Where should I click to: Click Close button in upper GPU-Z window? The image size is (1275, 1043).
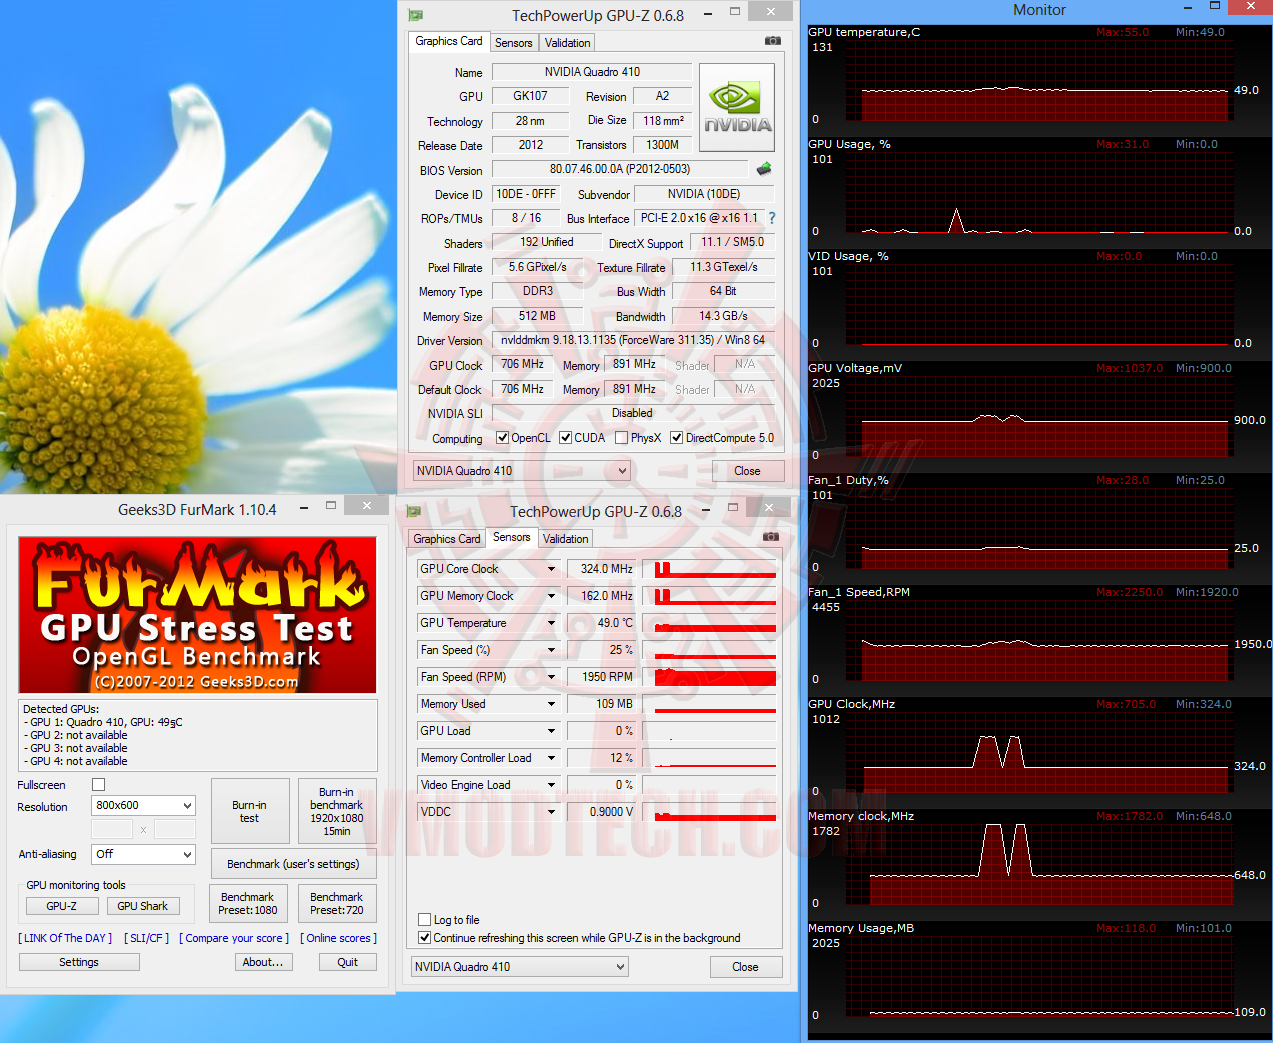(x=747, y=471)
